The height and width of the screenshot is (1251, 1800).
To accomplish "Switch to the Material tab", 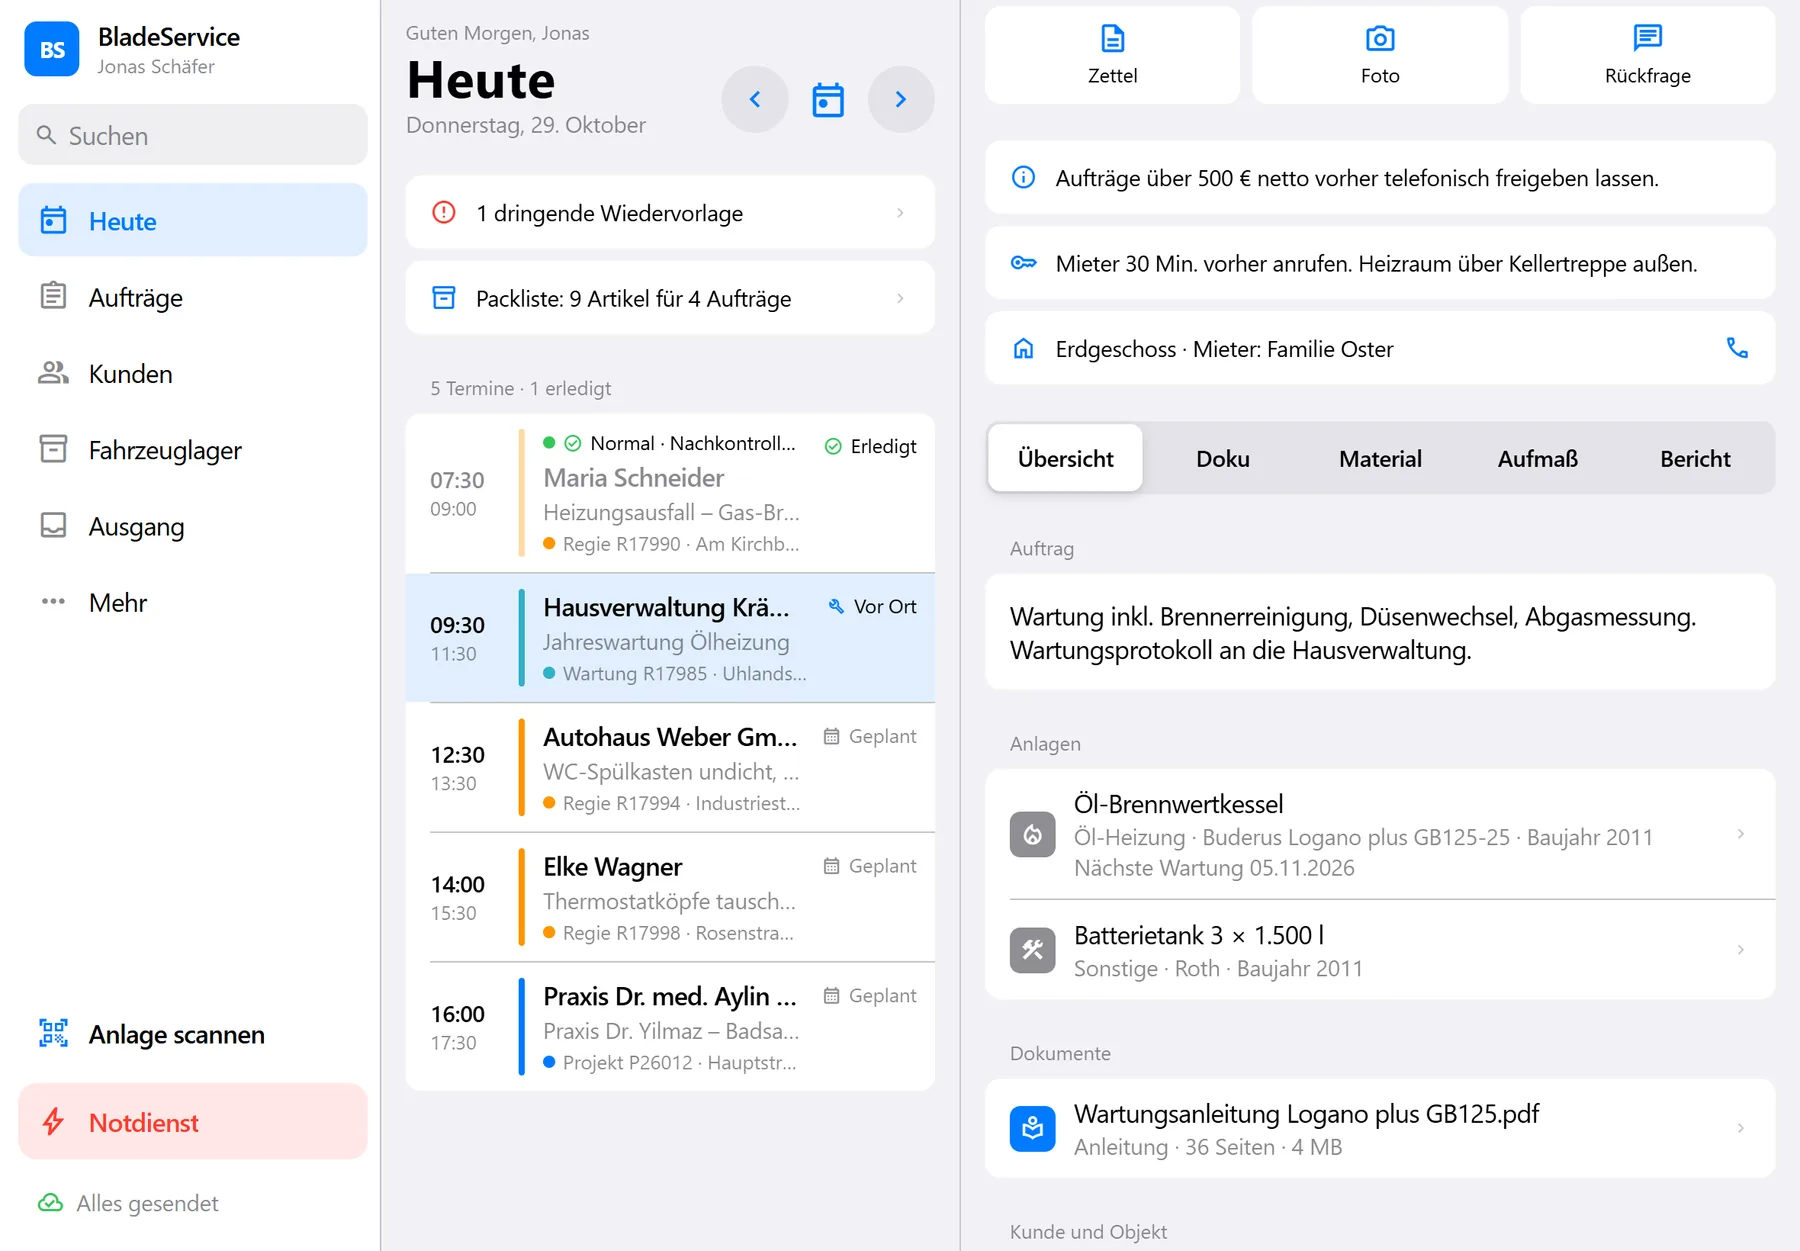I will click(x=1380, y=458).
